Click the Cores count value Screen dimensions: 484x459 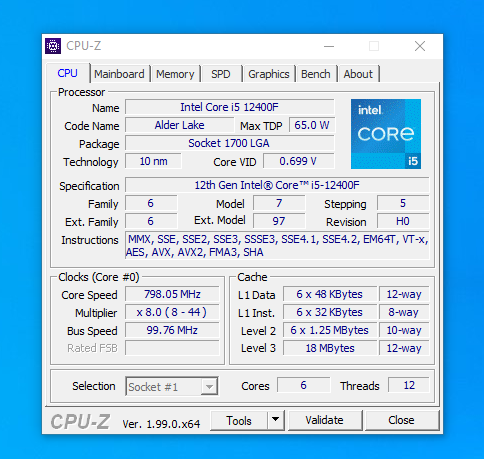click(x=303, y=385)
